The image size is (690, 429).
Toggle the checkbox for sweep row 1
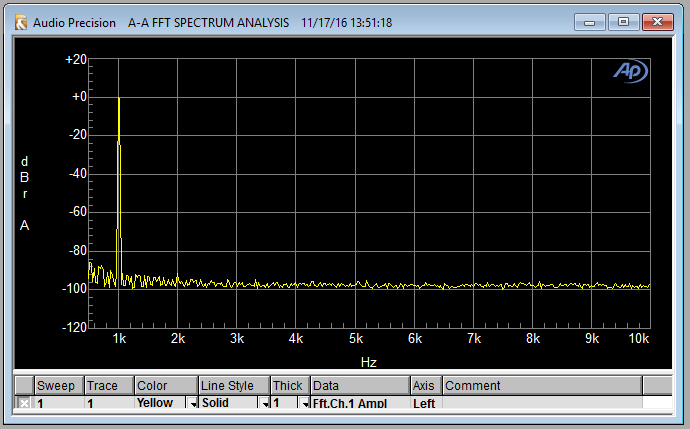tap(24, 403)
